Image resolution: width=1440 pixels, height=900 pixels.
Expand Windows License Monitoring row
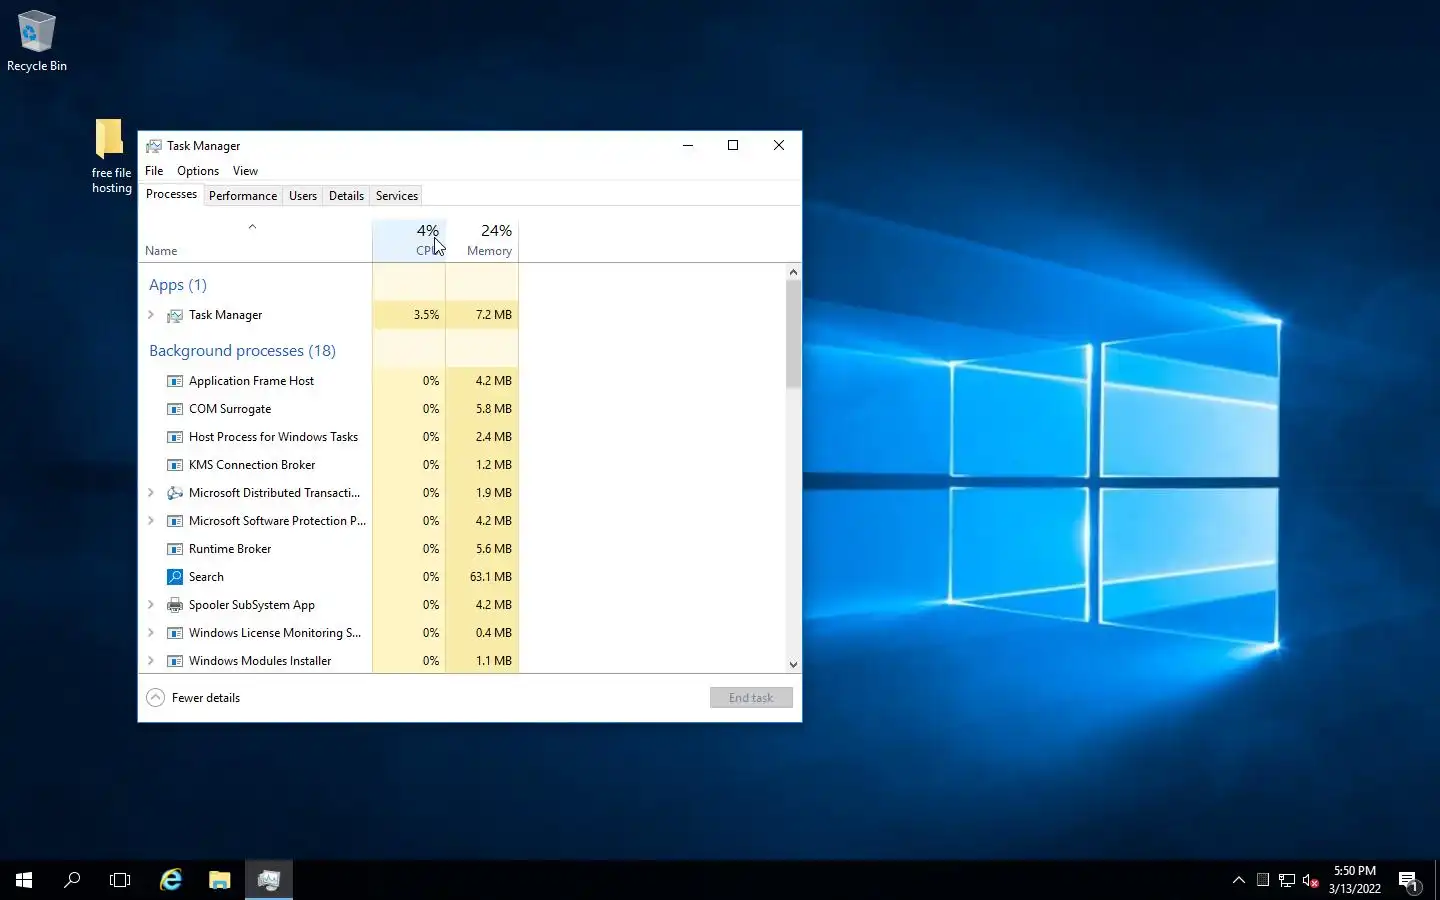tap(151, 633)
